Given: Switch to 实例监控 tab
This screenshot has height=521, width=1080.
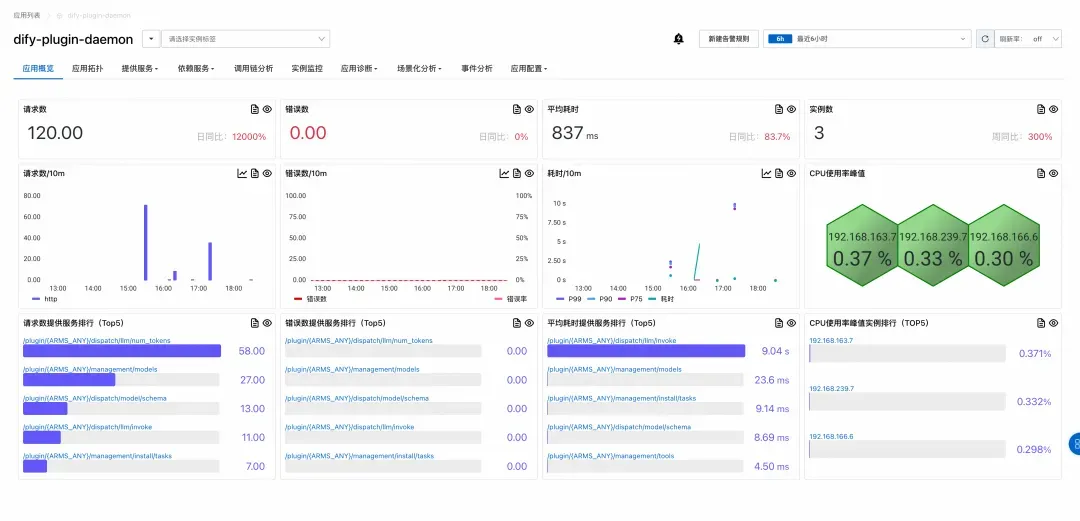Looking at the screenshot, I should (x=307, y=68).
